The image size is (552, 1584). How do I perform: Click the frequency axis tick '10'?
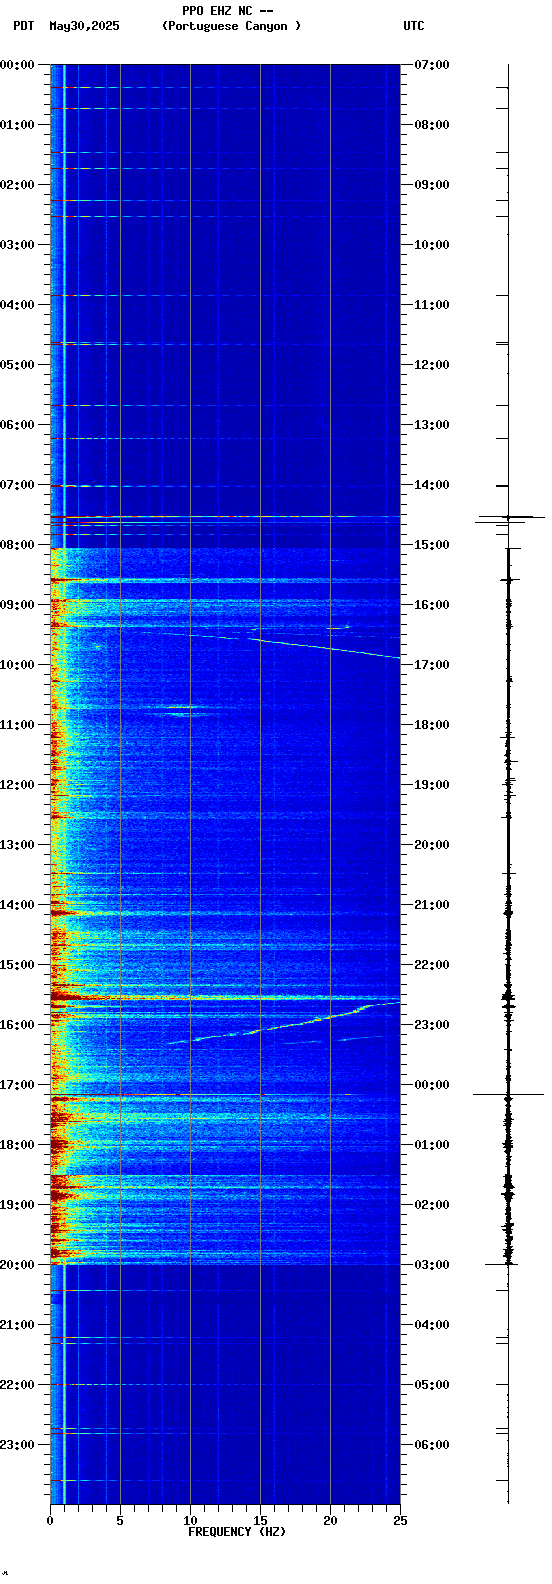tap(190, 1521)
